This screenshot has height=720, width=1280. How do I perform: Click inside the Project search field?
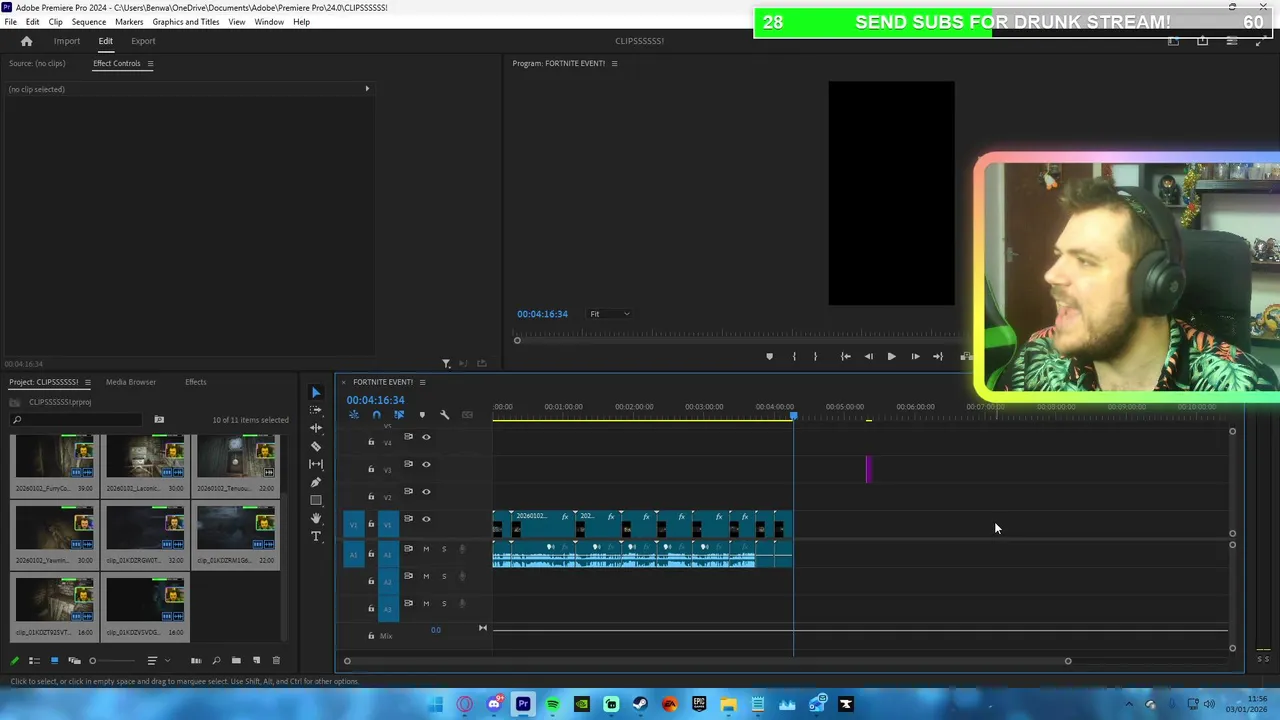tap(76, 420)
